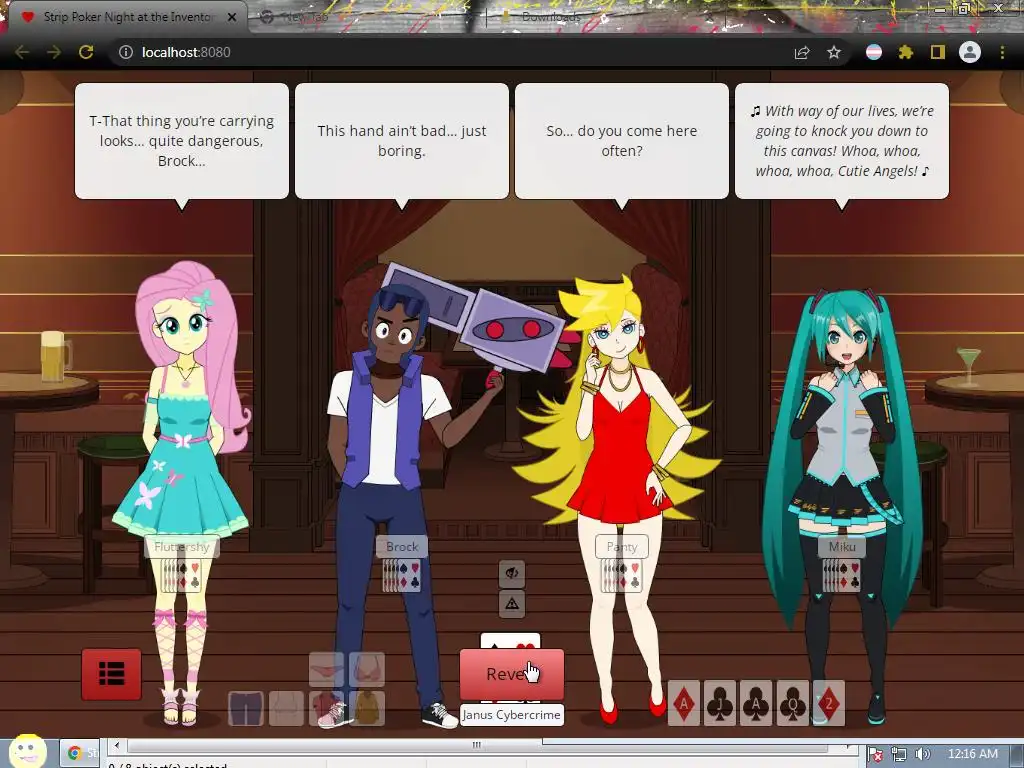
Task: Click the undershirt clothing icon
Action: (x=286, y=709)
